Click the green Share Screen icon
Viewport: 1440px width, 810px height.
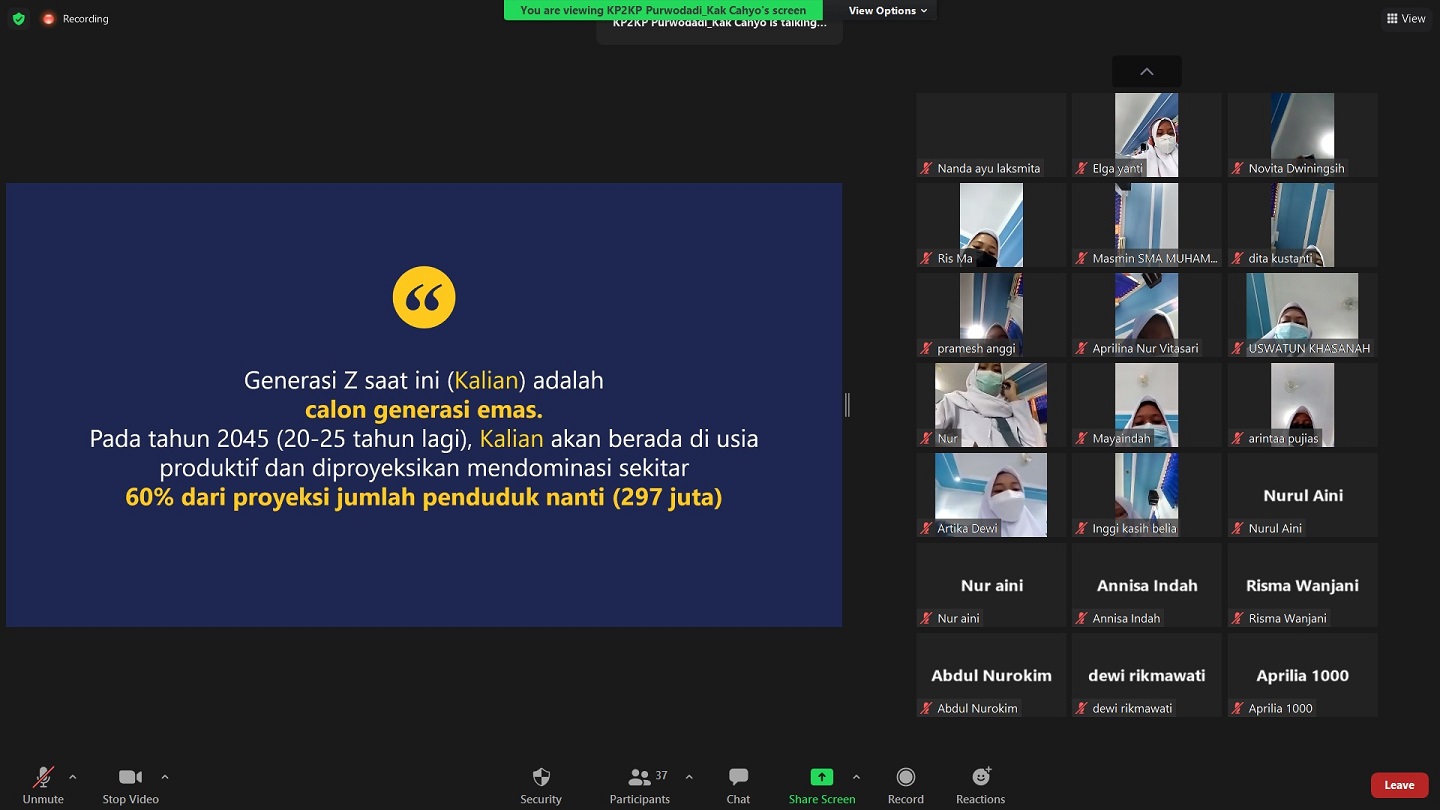[821, 777]
